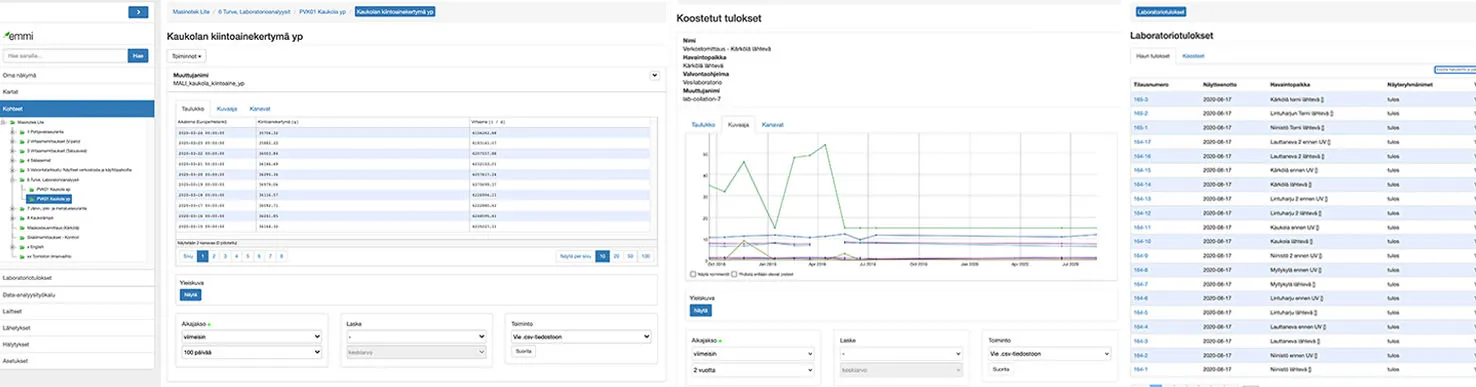Click folder icon of x English node
Image resolution: width=1476 pixels, height=387 pixels.
(x=22, y=246)
